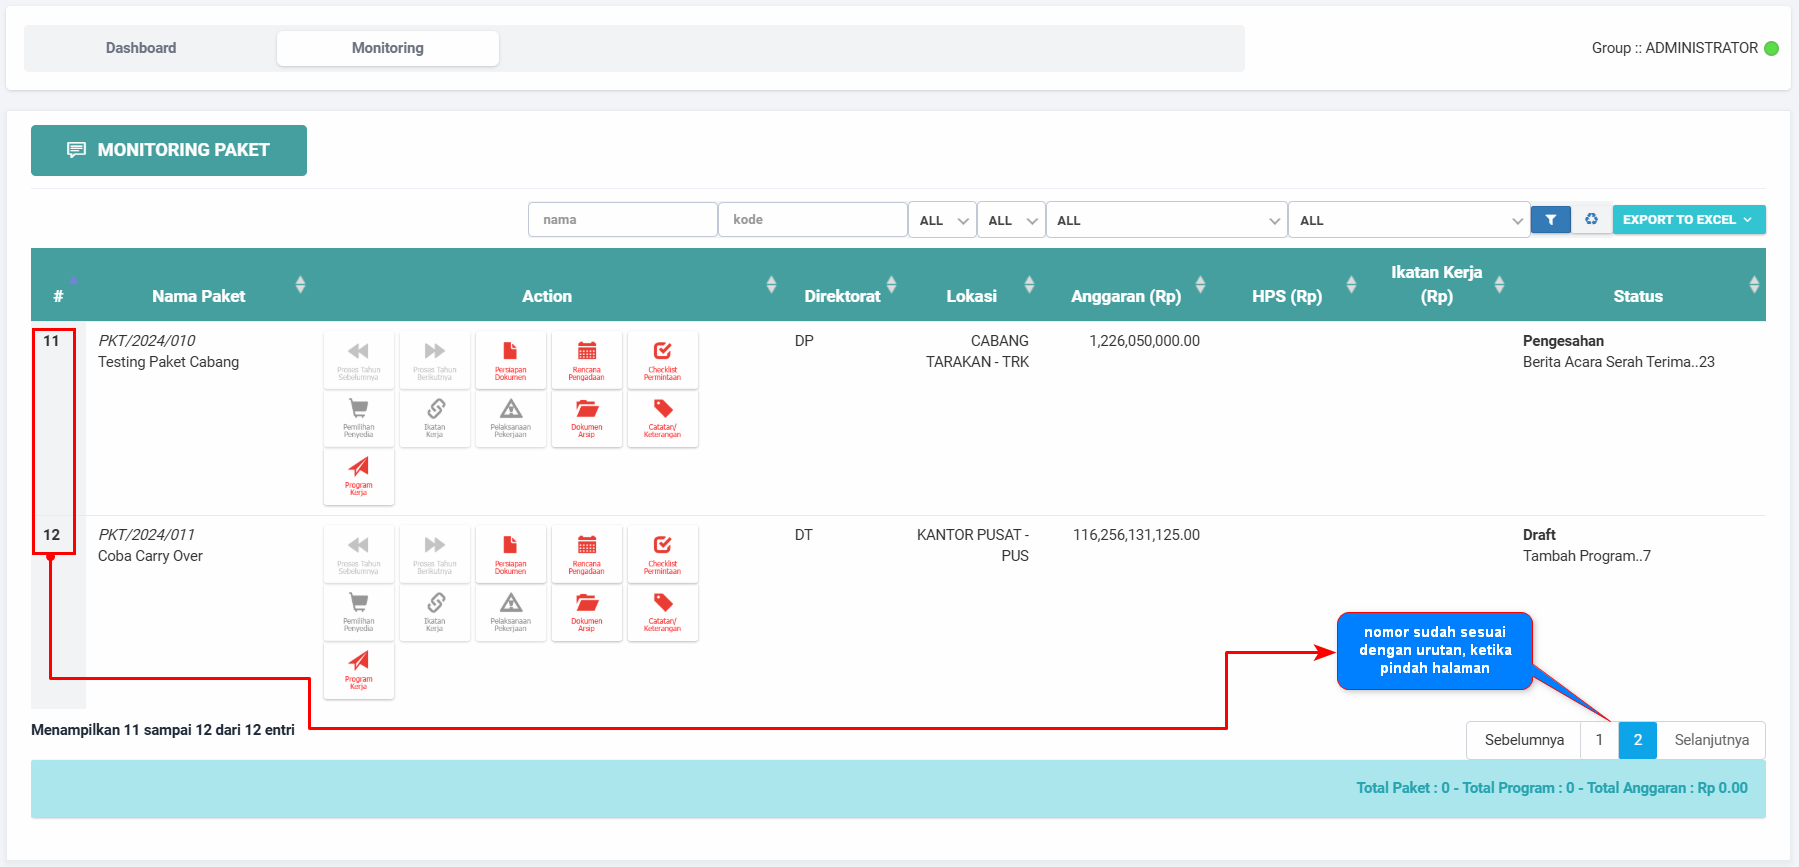Open Rencana Pengadaan for Testing Paket Cabang

[x=586, y=360]
